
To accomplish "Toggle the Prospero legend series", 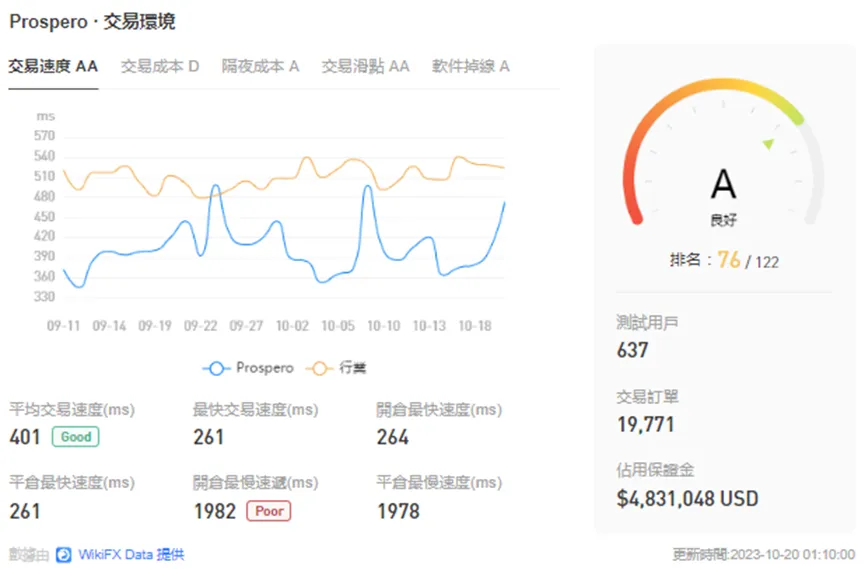I will (248, 368).
